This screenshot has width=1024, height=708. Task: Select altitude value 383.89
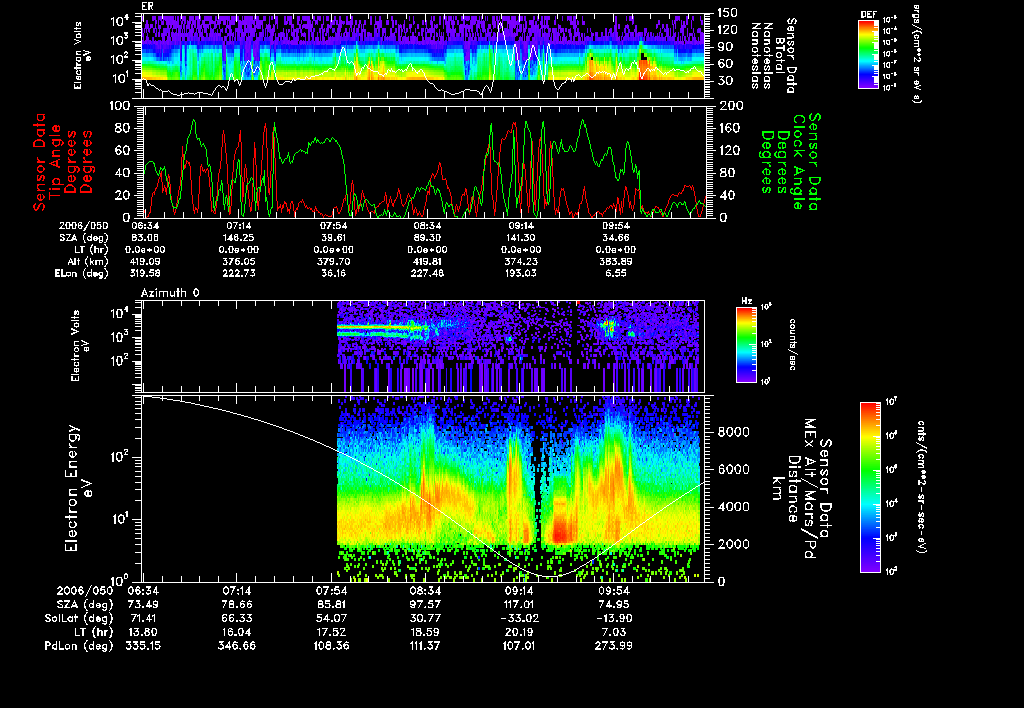(615, 261)
